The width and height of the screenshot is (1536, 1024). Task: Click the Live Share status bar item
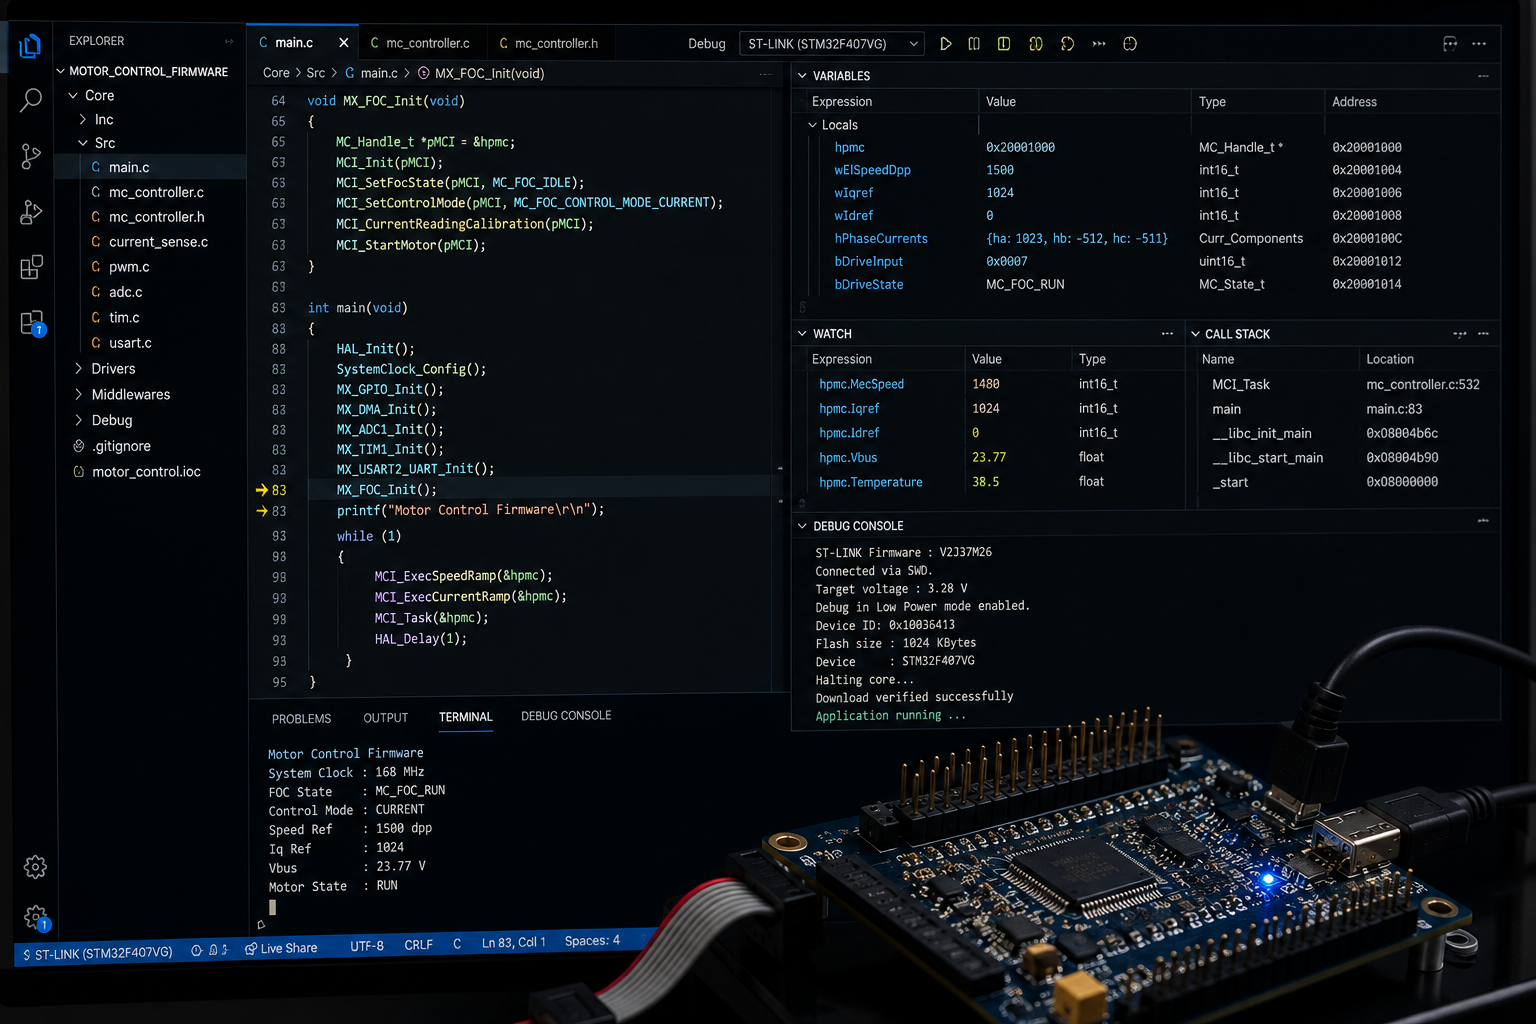[x=281, y=948]
